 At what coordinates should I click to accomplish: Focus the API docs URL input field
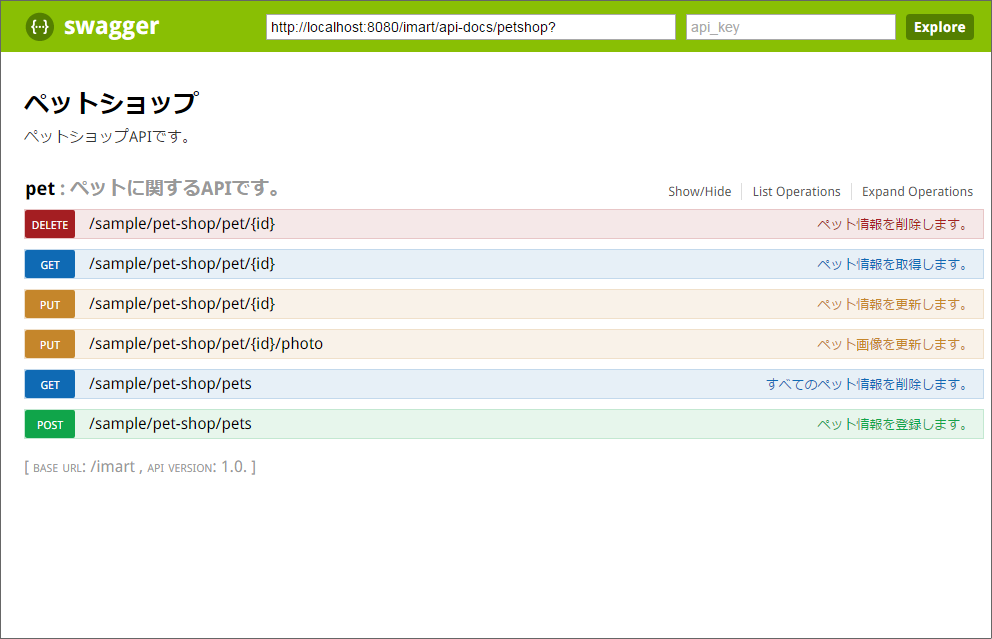(x=471, y=27)
